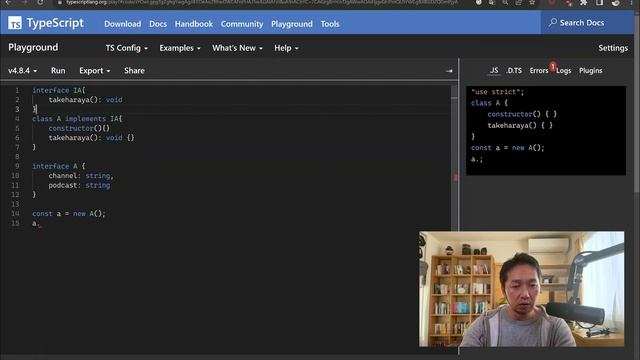Click the bookmark star in the address bar

coord(532,2)
